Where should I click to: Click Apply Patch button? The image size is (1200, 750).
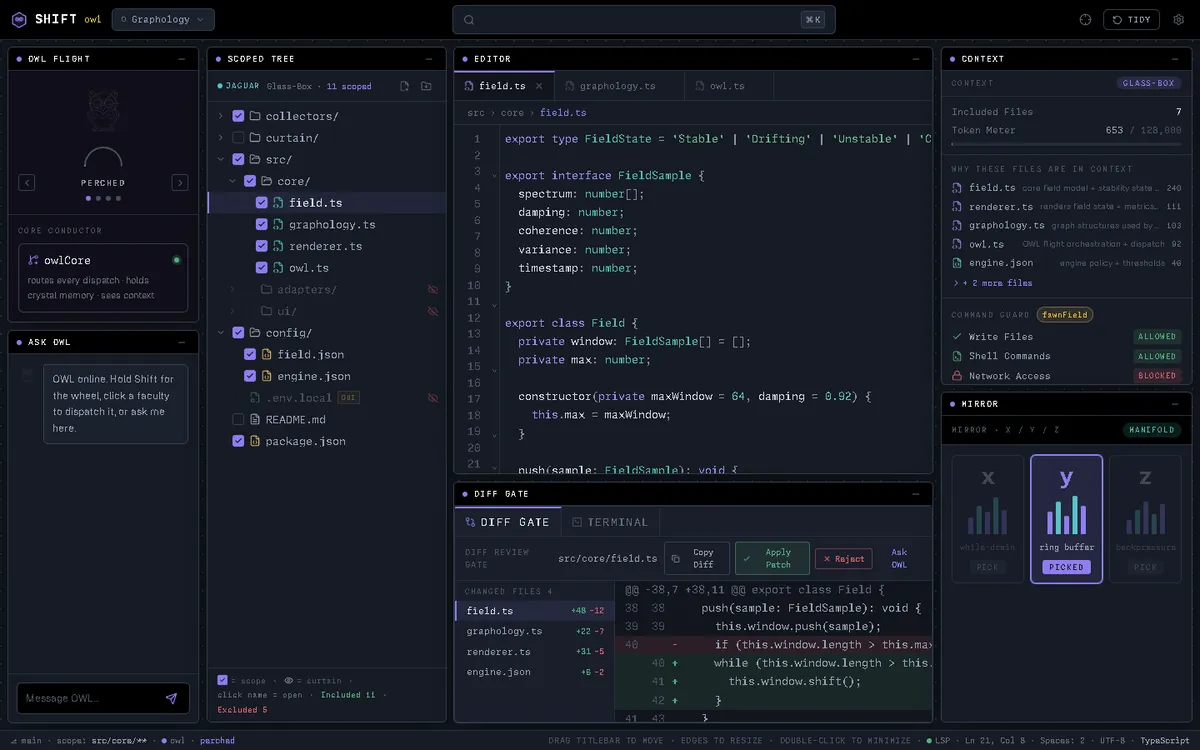(x=772, y=558)
